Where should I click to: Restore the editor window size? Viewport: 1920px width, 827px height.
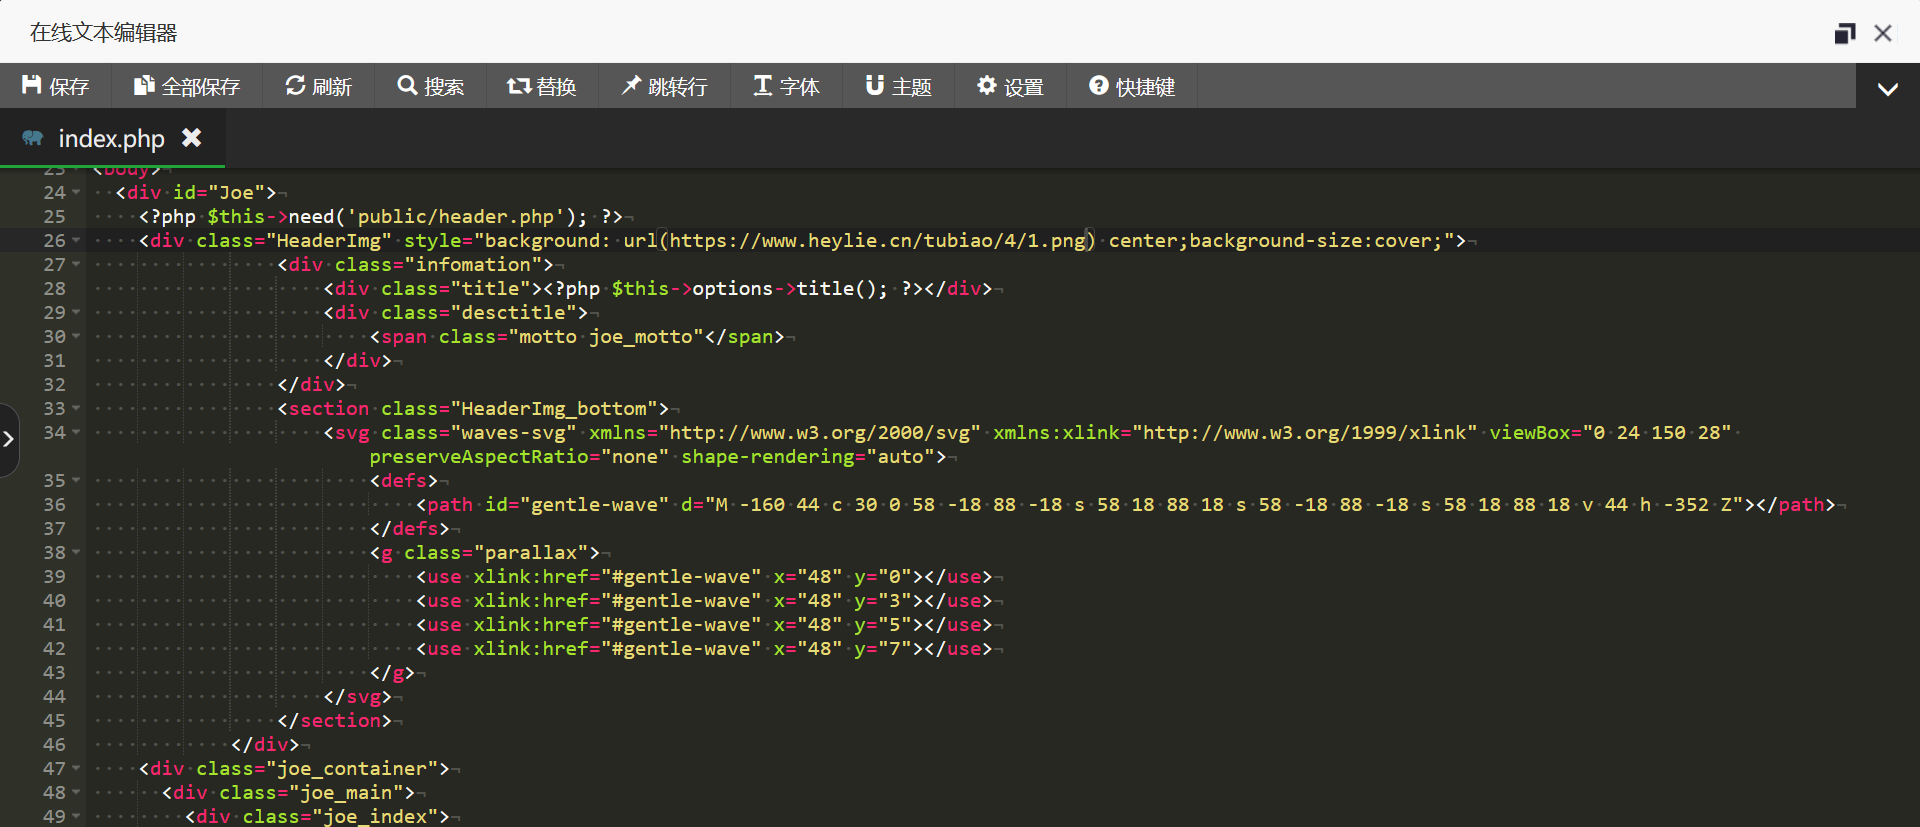coord(1844,33)
